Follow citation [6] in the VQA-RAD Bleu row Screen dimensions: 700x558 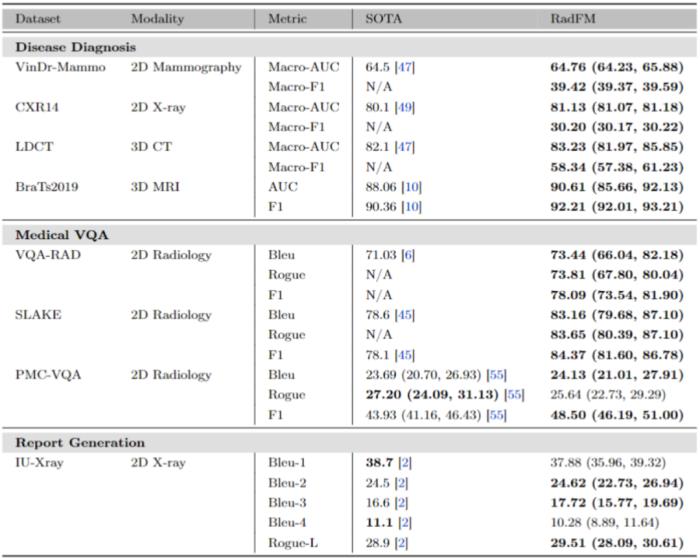pyautogui.click(x=408, y=255)
